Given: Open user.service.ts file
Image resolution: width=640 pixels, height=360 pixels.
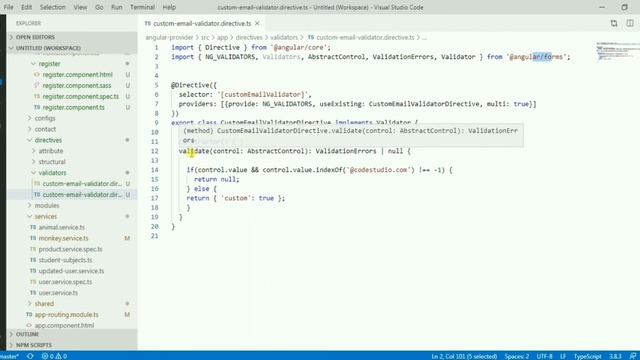Looking at the screenshot, I should click(58, 293).
